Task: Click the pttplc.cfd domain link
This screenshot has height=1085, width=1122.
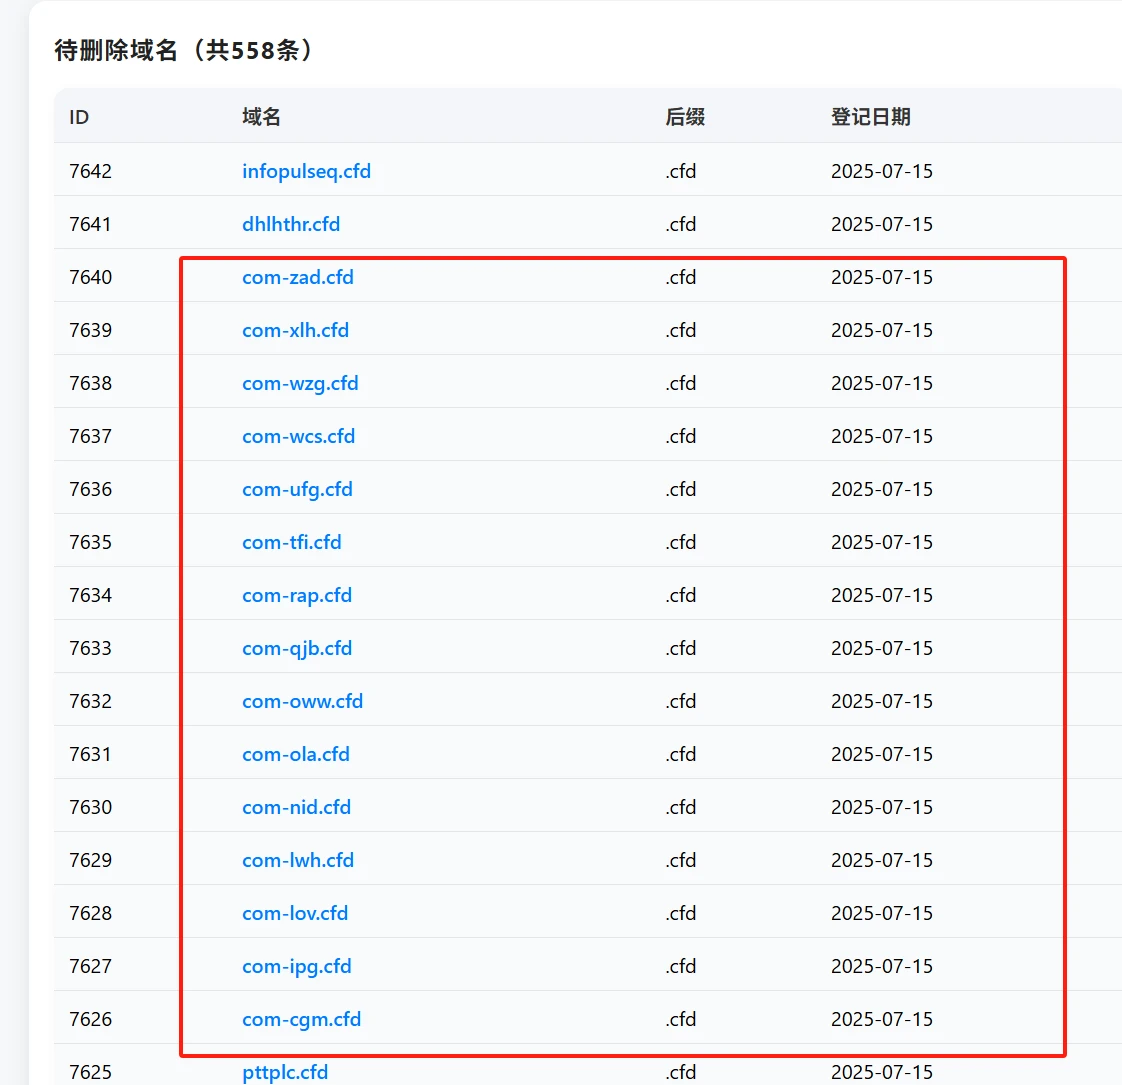Action: 285,1072
